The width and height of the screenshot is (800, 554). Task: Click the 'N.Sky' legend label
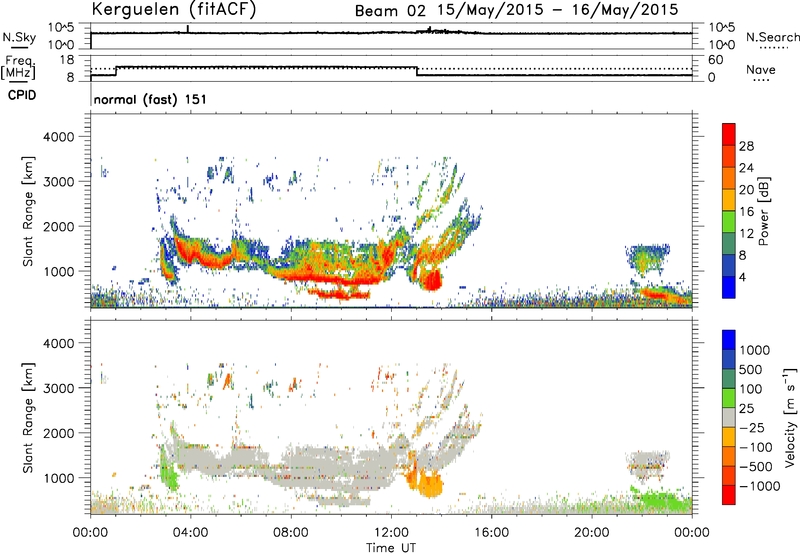click(19, 37)
